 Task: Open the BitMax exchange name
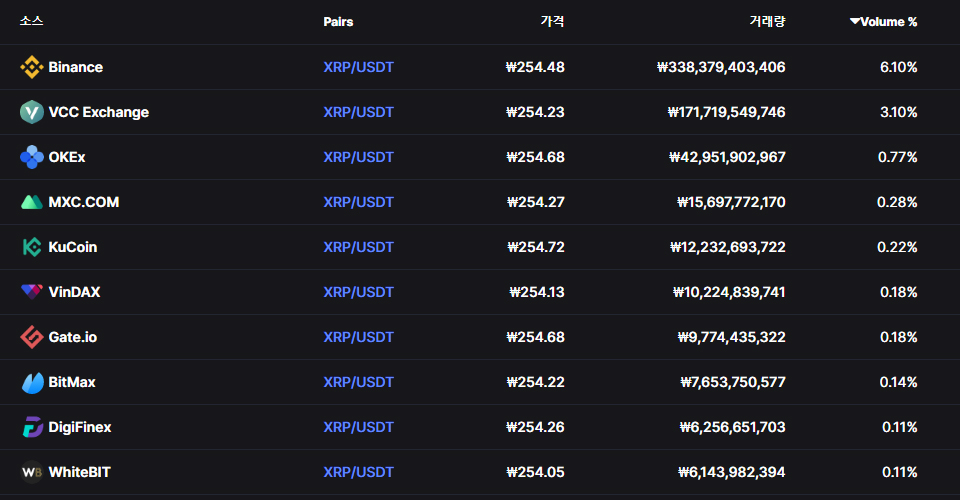[72, 382]
